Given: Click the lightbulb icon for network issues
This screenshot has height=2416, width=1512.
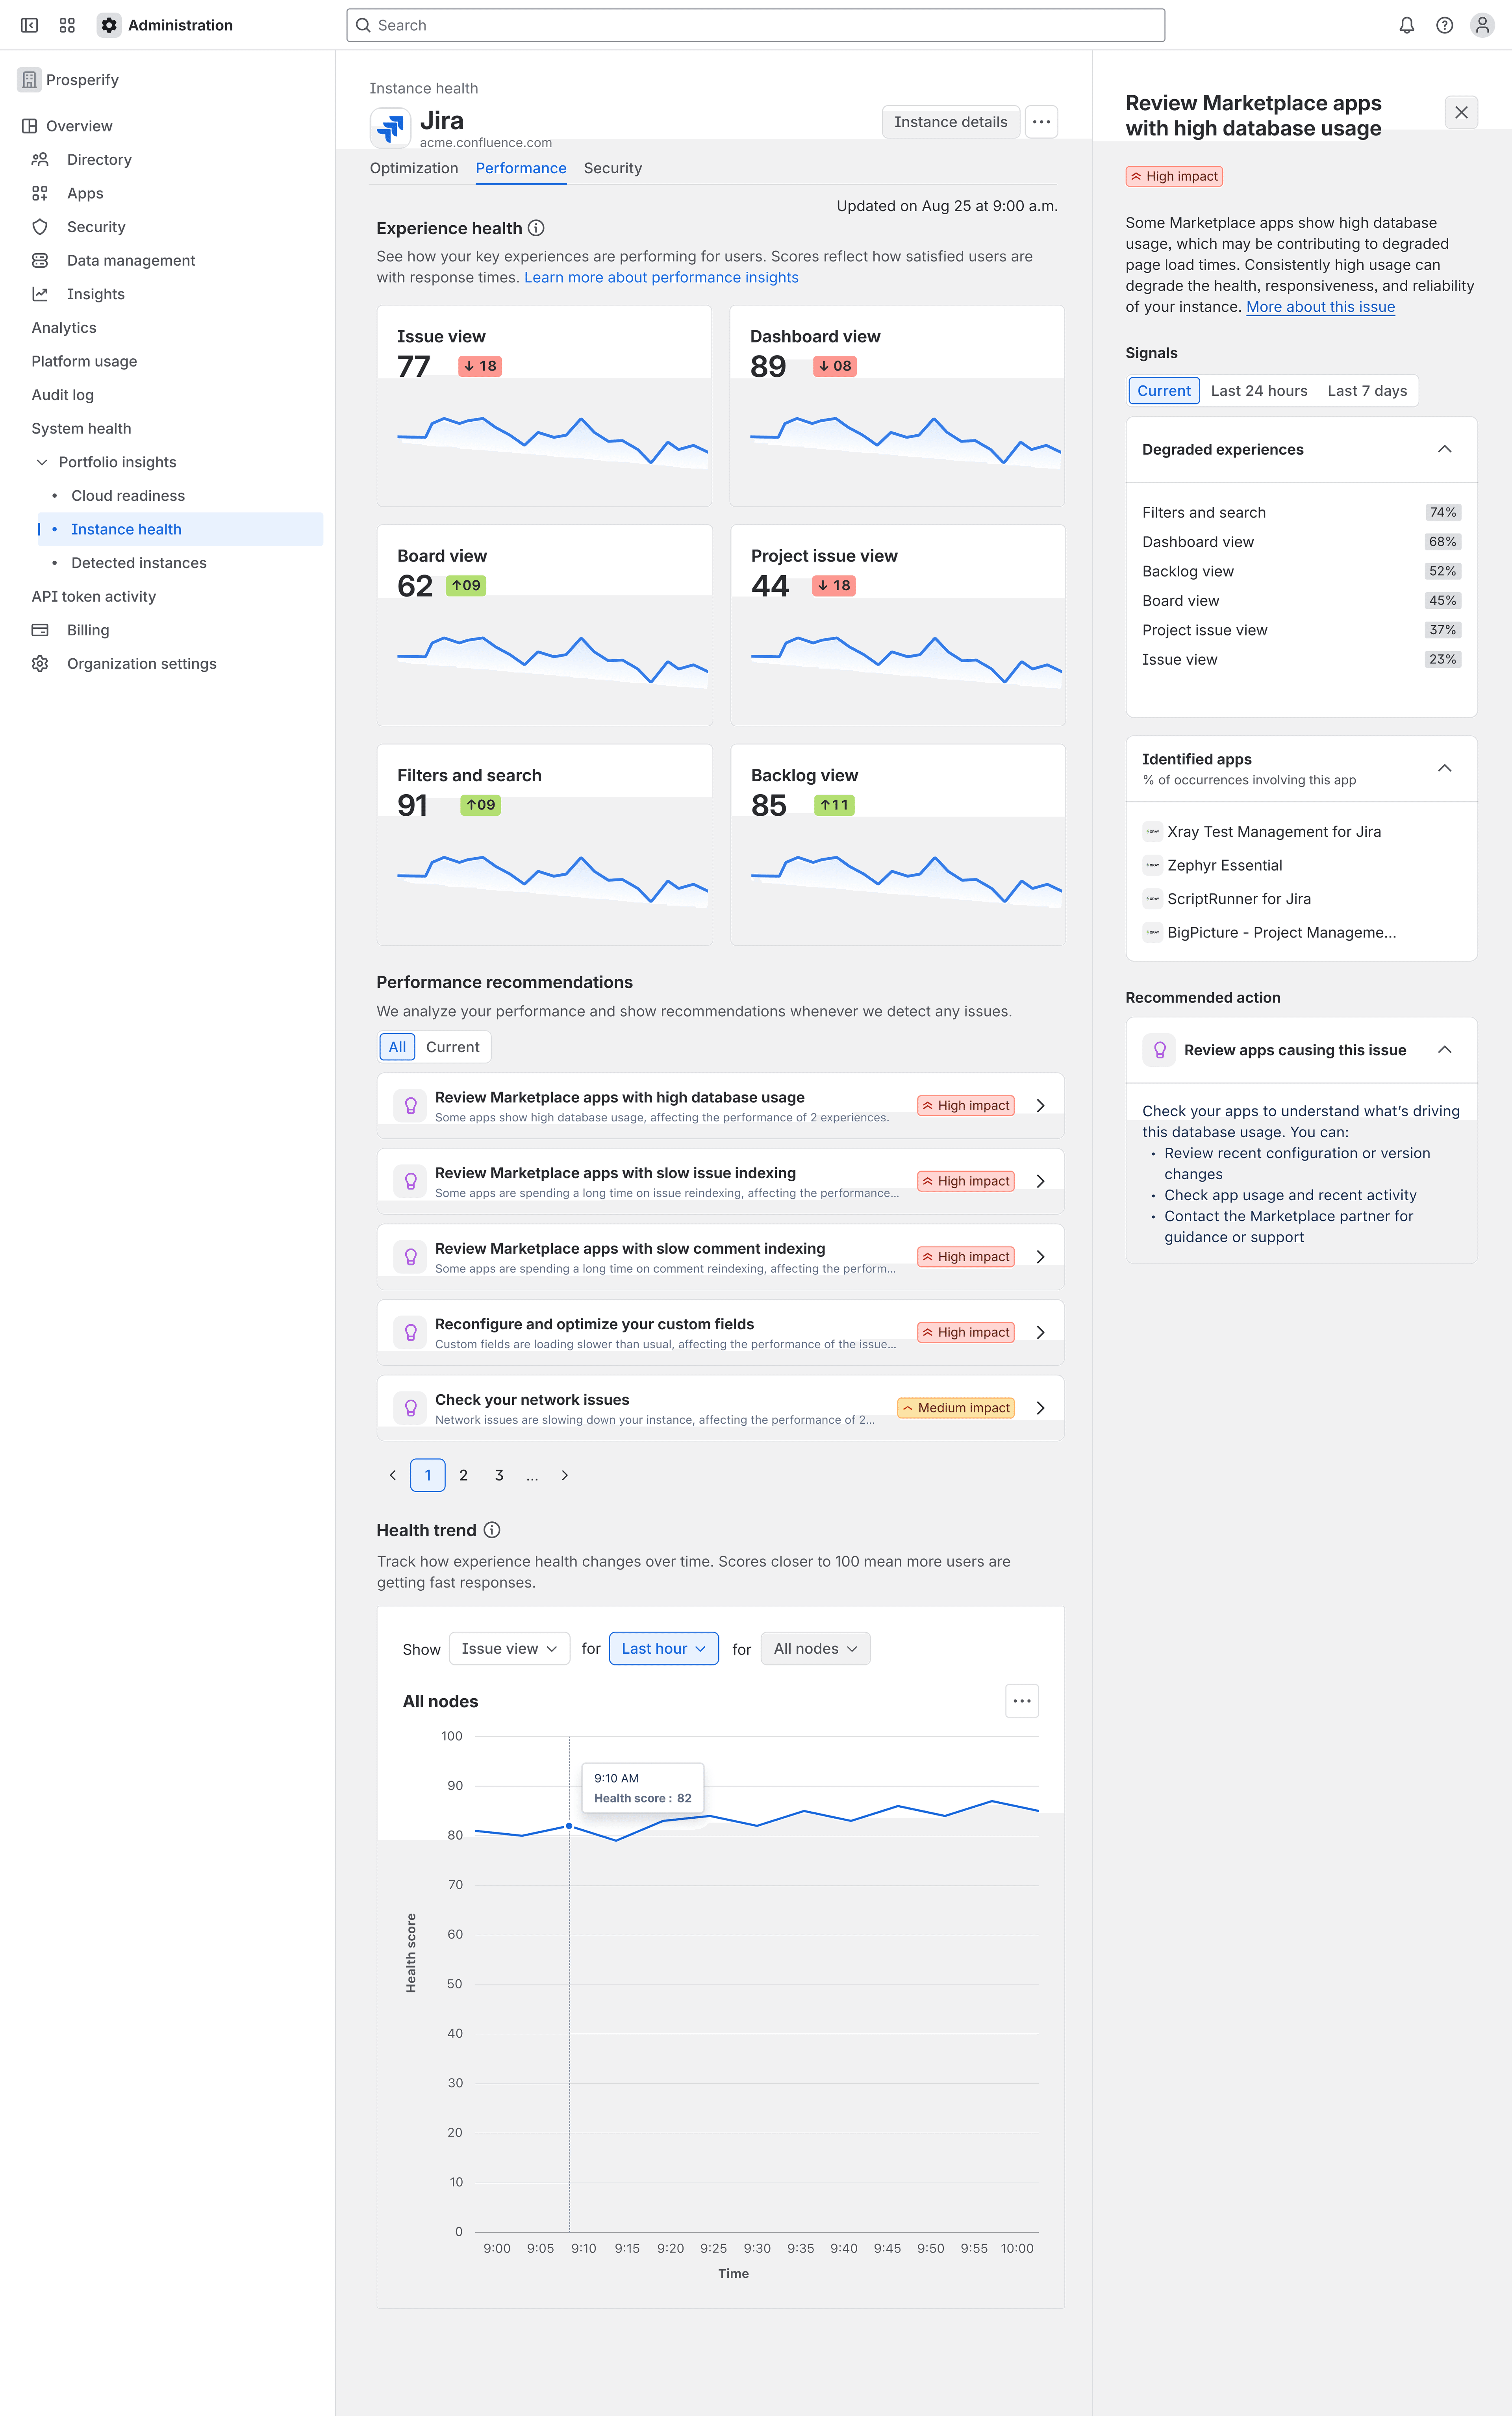Looking at the screenshot, I should 410,1408.
